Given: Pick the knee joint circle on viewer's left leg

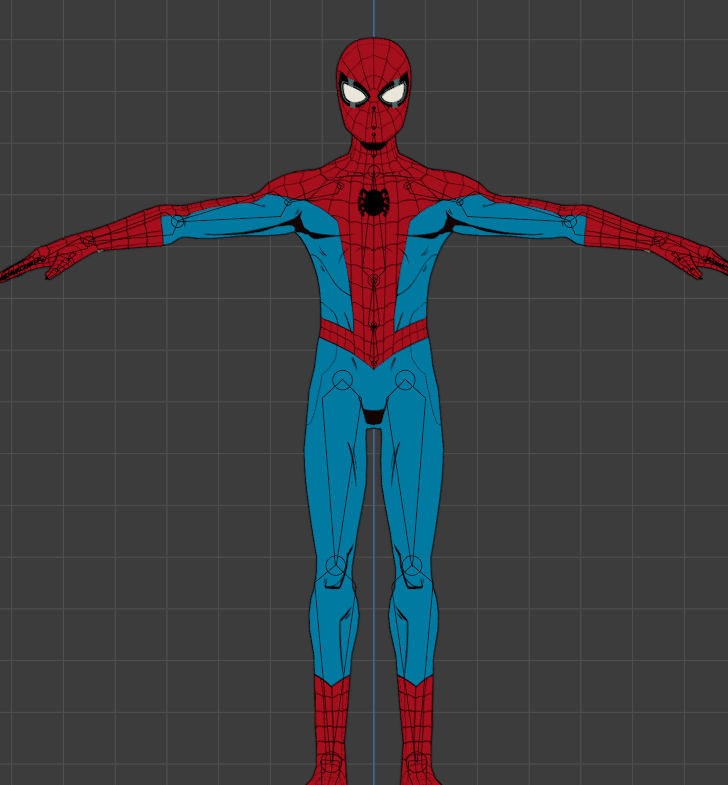Looking at the screenshot, I should click(x=335, y=566).
